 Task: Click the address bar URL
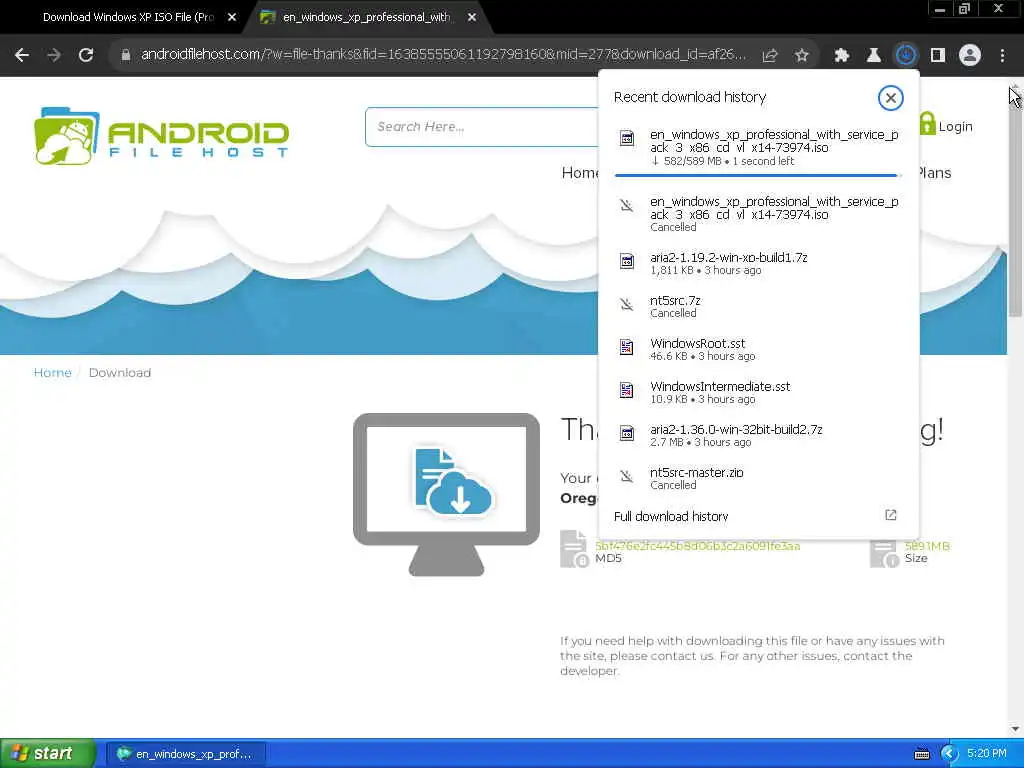(x=443, y=55)
